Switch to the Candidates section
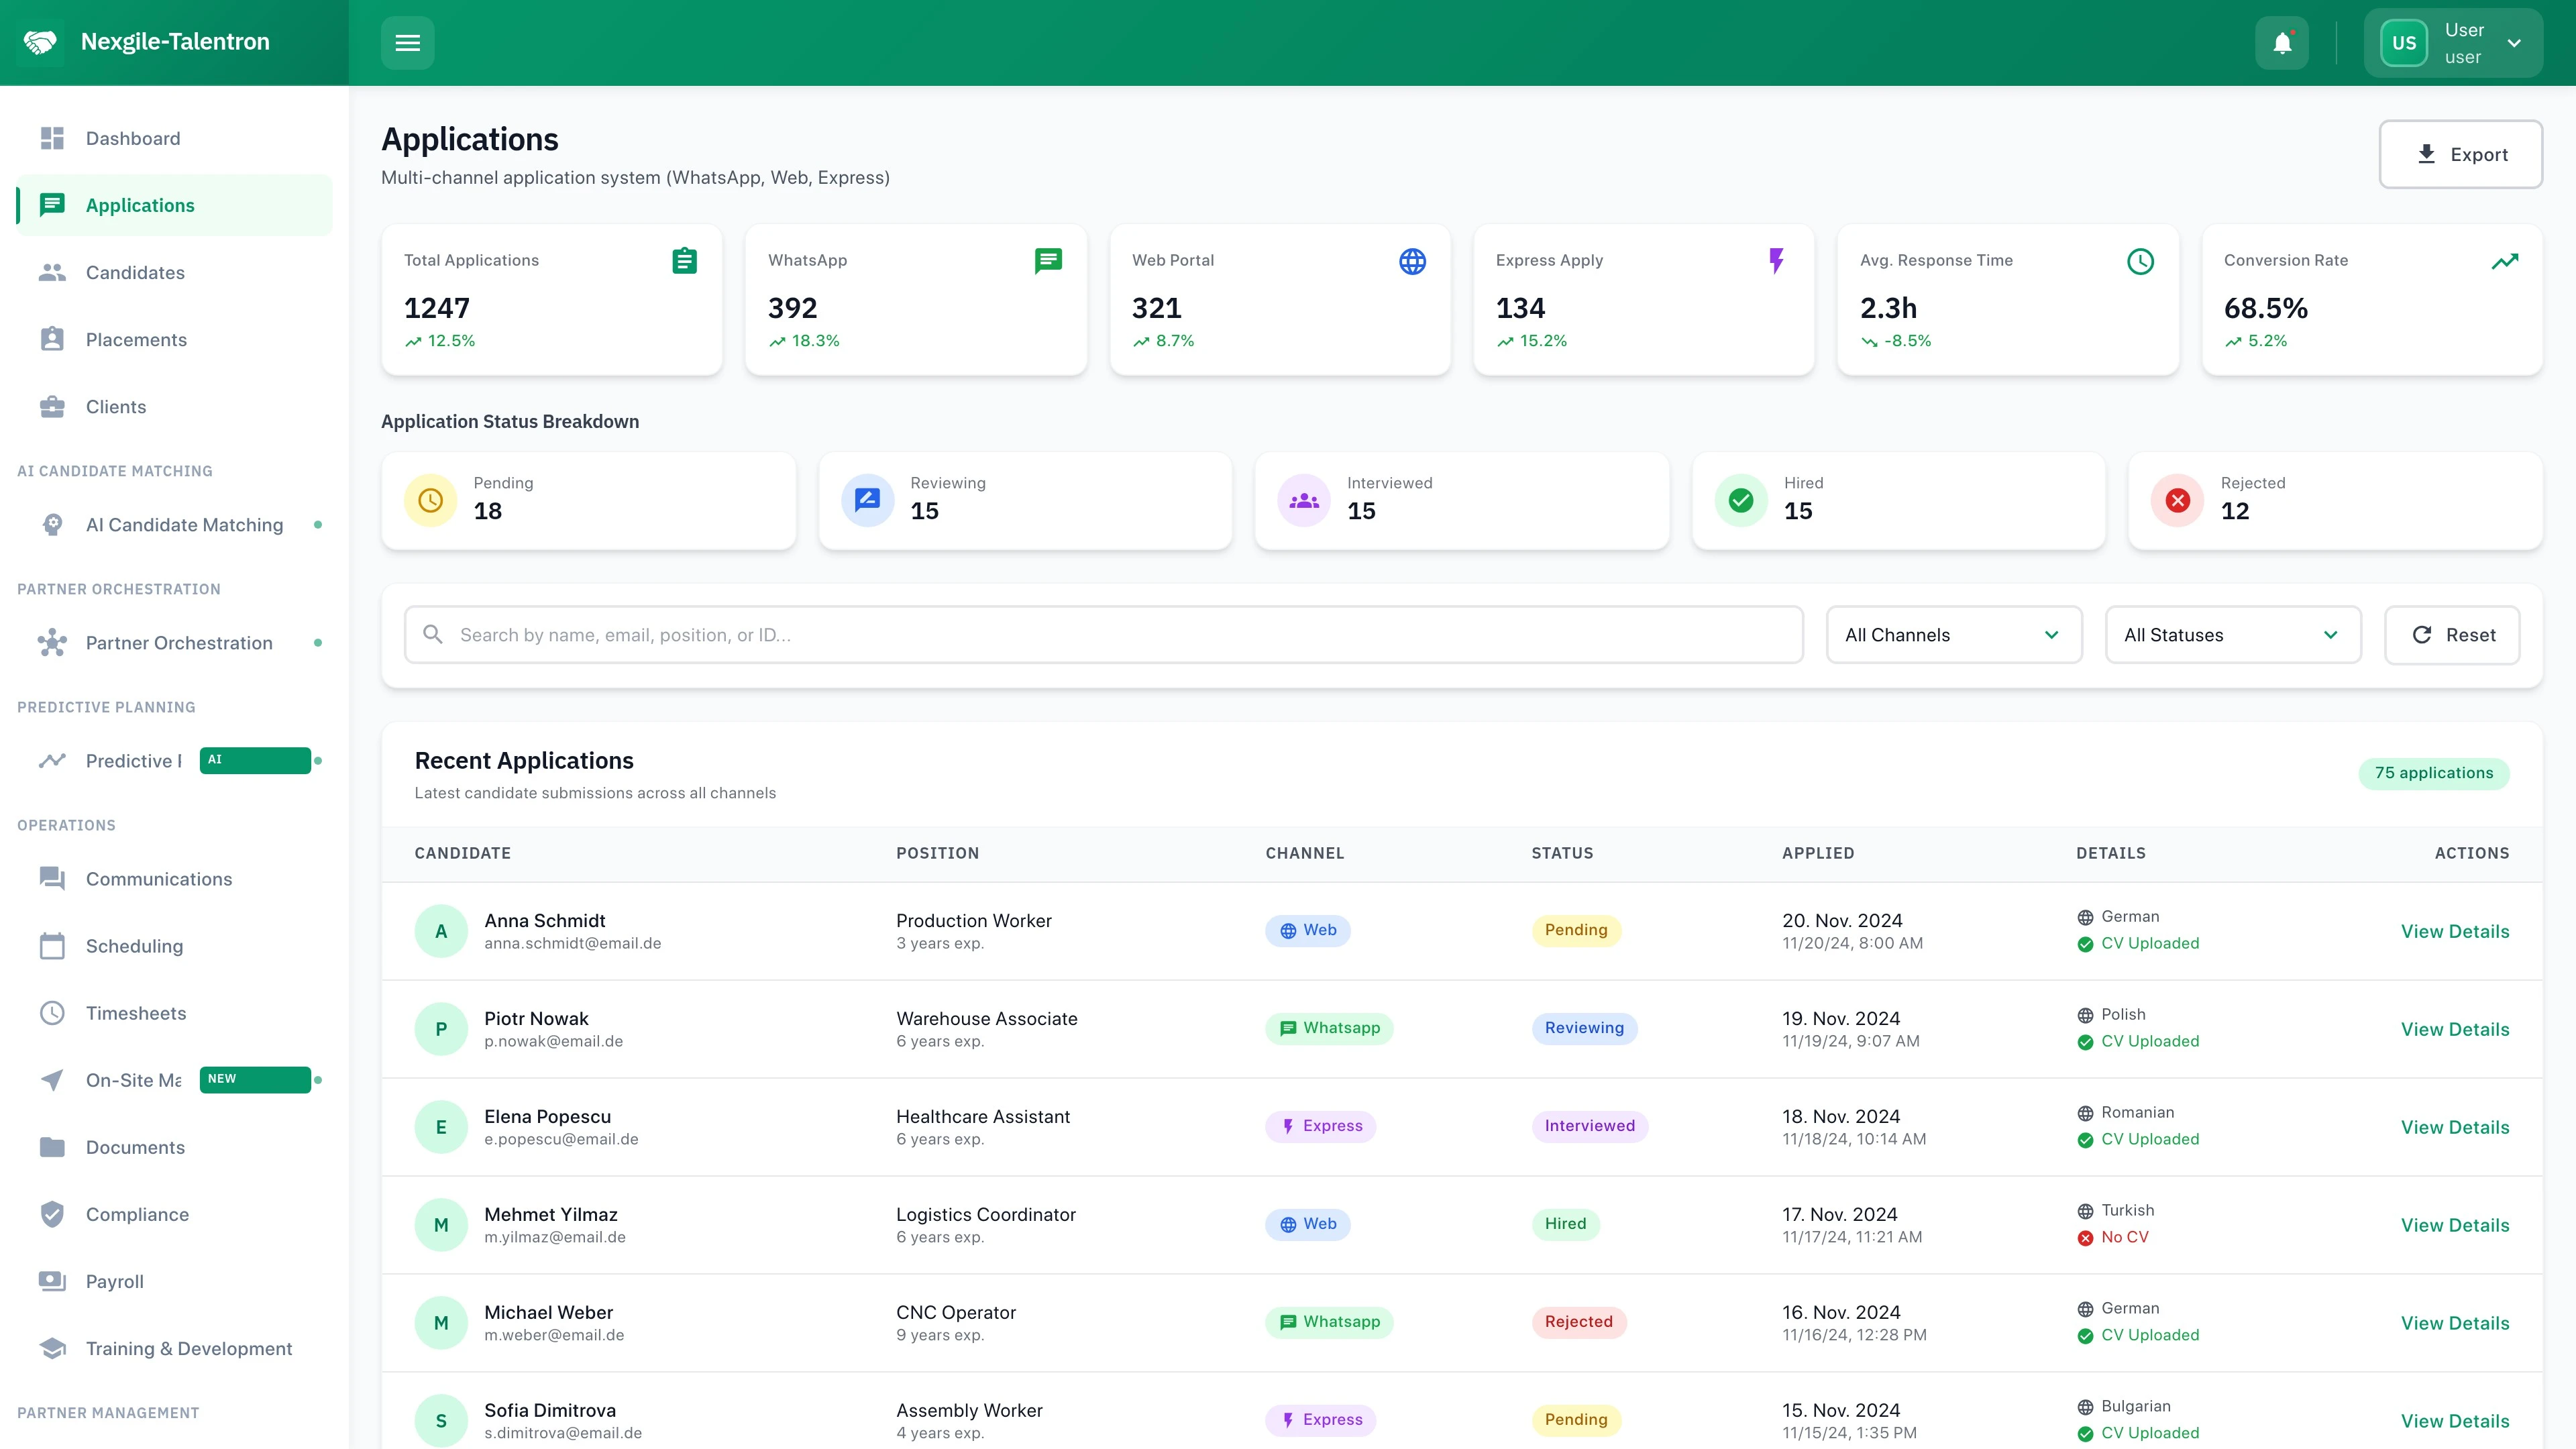The width and height of the screenshot is (2576, 1449). 135,272
